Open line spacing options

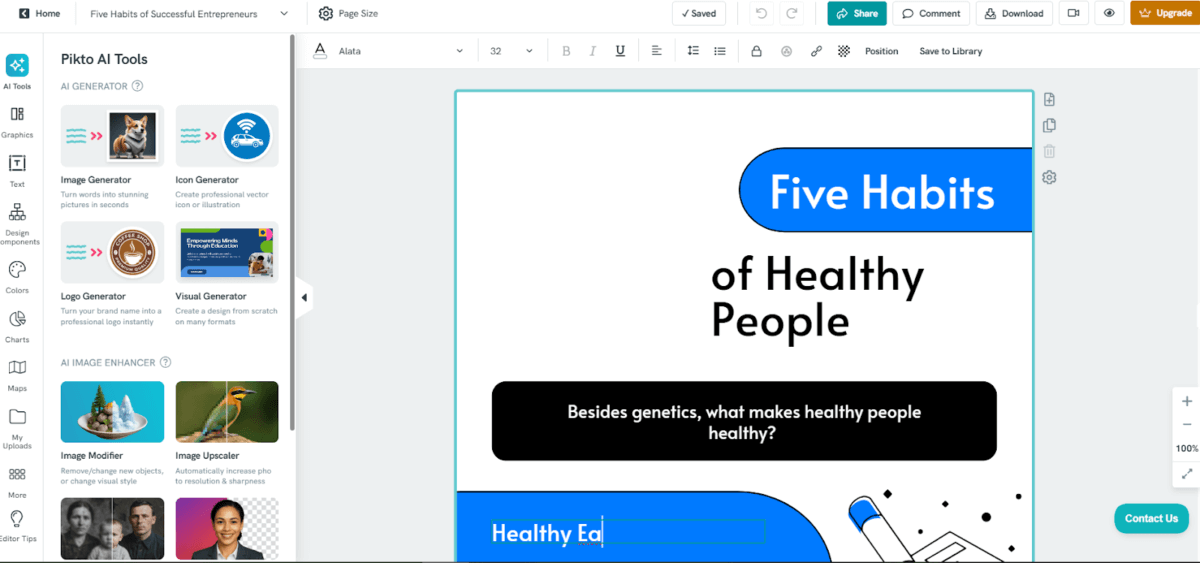click(x=693, y=51)
